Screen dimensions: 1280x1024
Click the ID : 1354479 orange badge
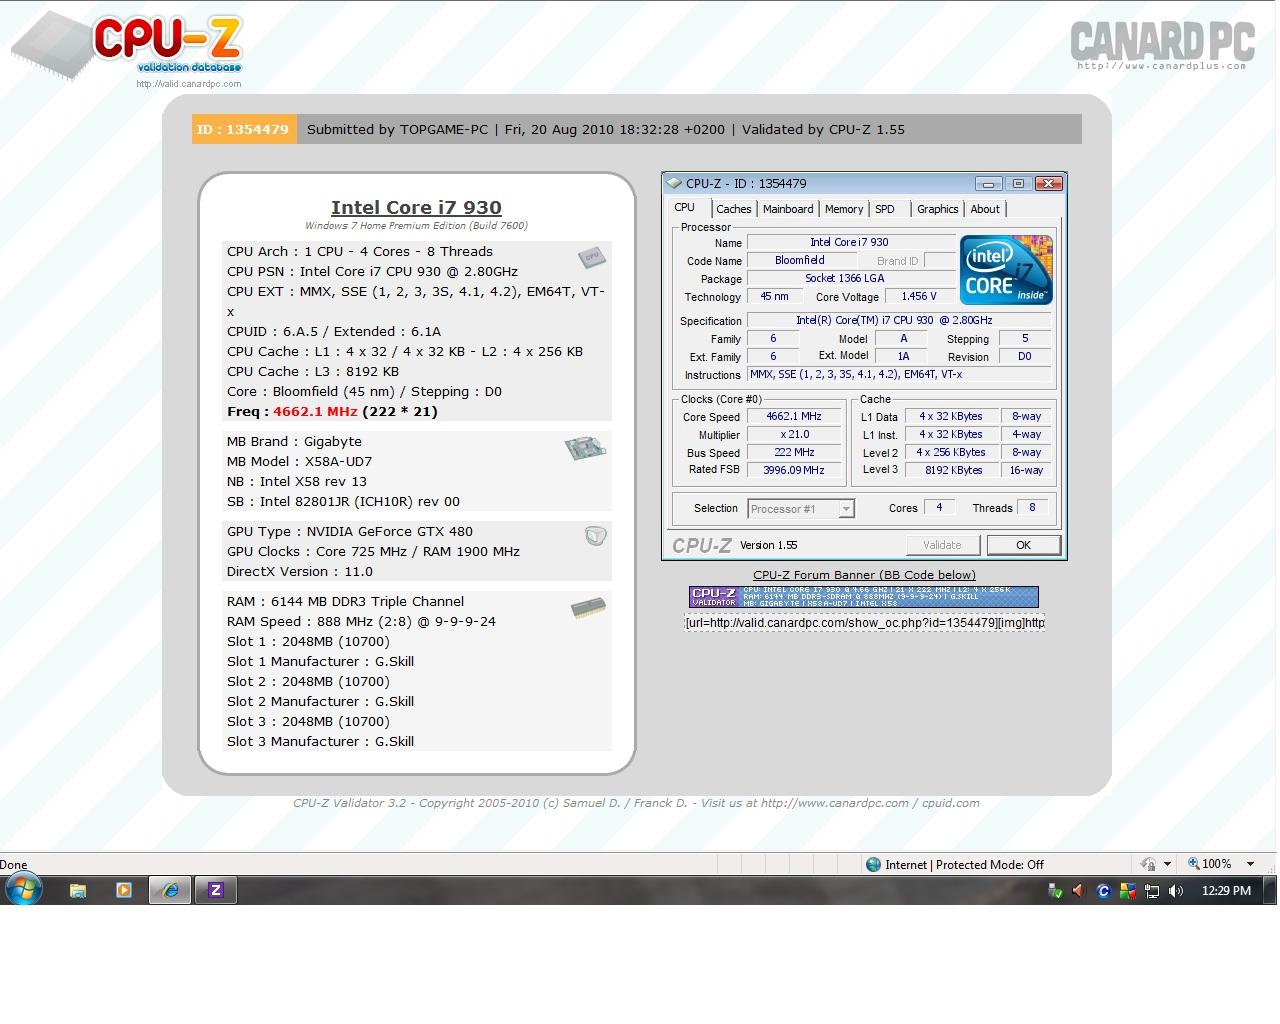[244, 129]
